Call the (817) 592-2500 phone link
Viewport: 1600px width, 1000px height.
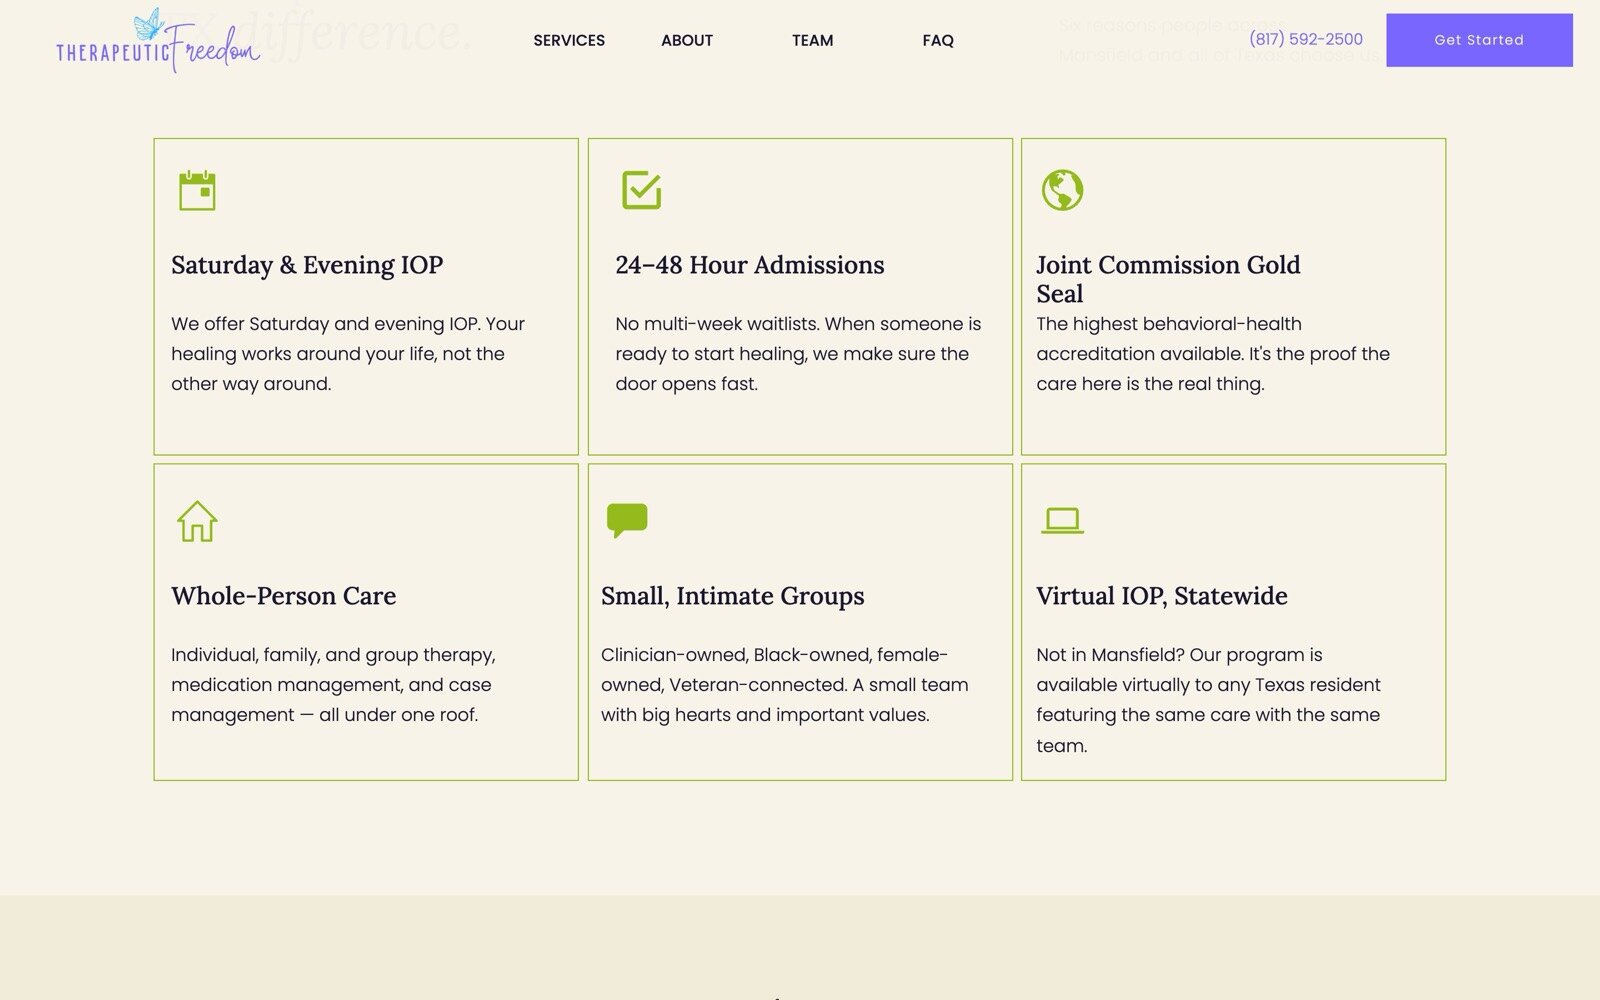tap(1306, 39)
